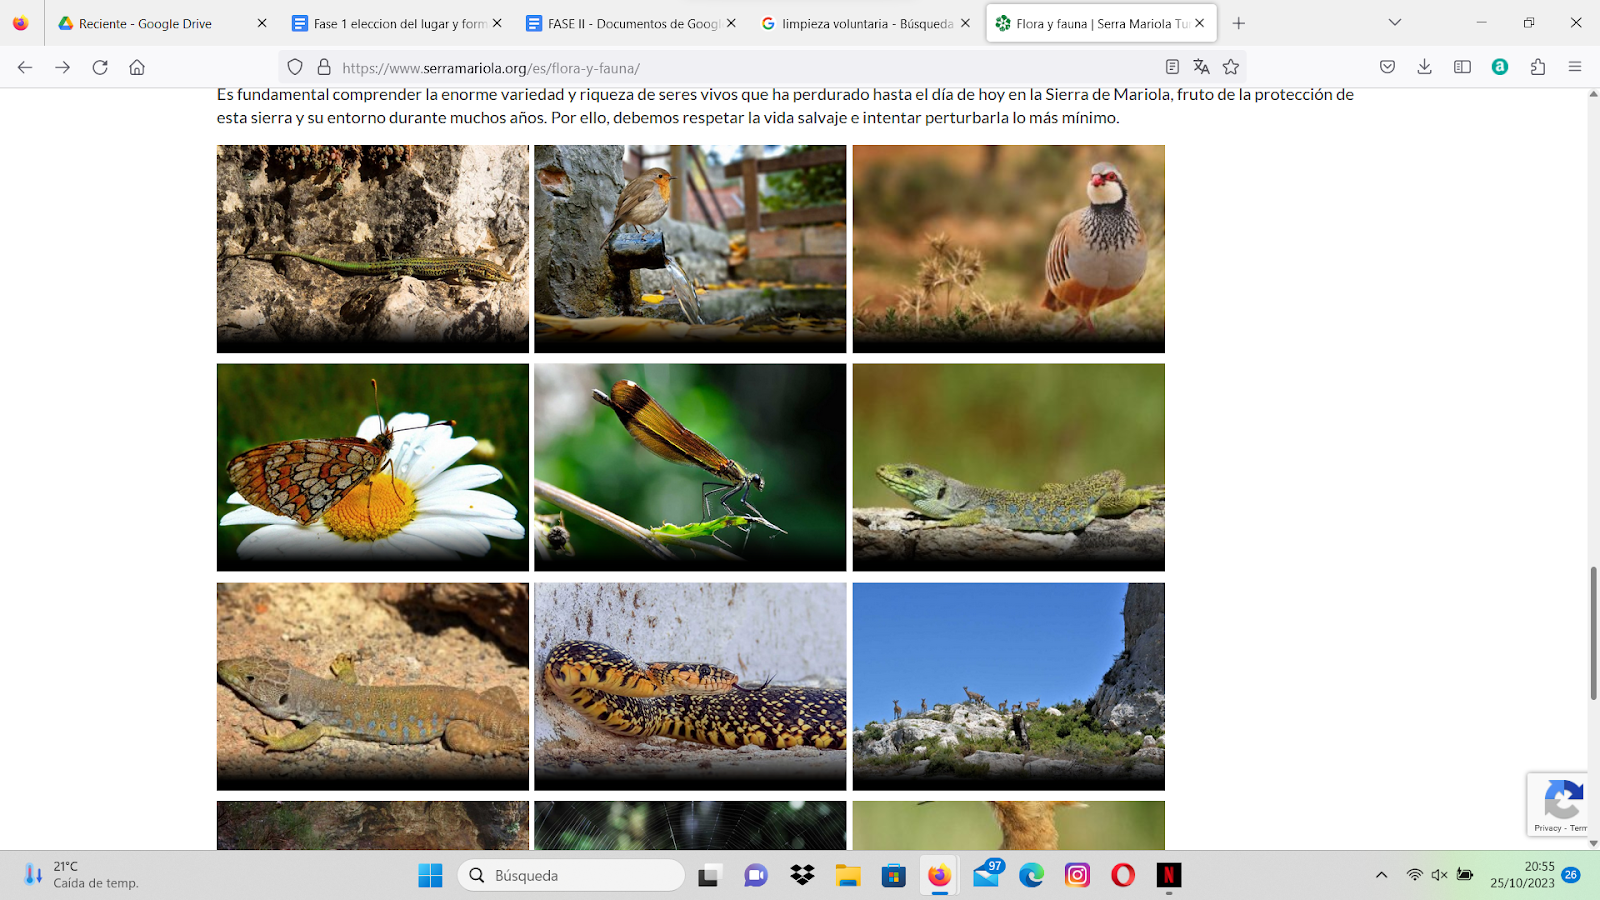Close the limpieza voluntaria tab

965,23
